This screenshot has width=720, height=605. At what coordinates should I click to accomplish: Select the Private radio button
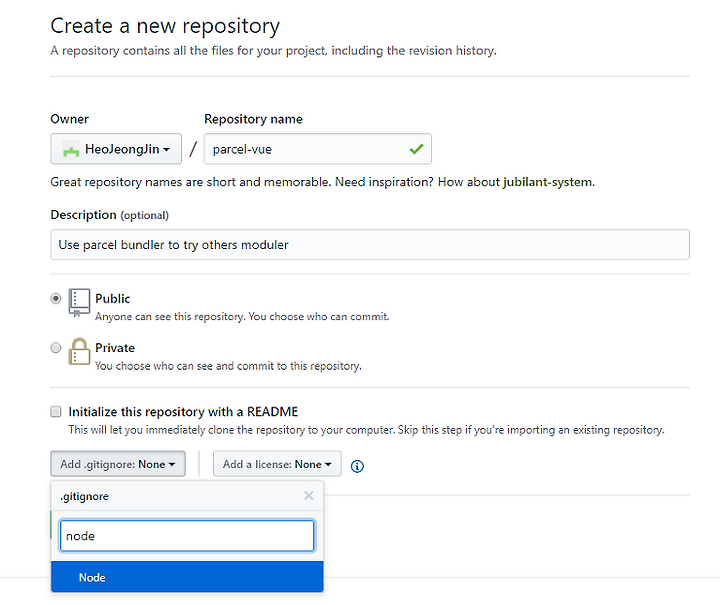(x=56, y=348)
